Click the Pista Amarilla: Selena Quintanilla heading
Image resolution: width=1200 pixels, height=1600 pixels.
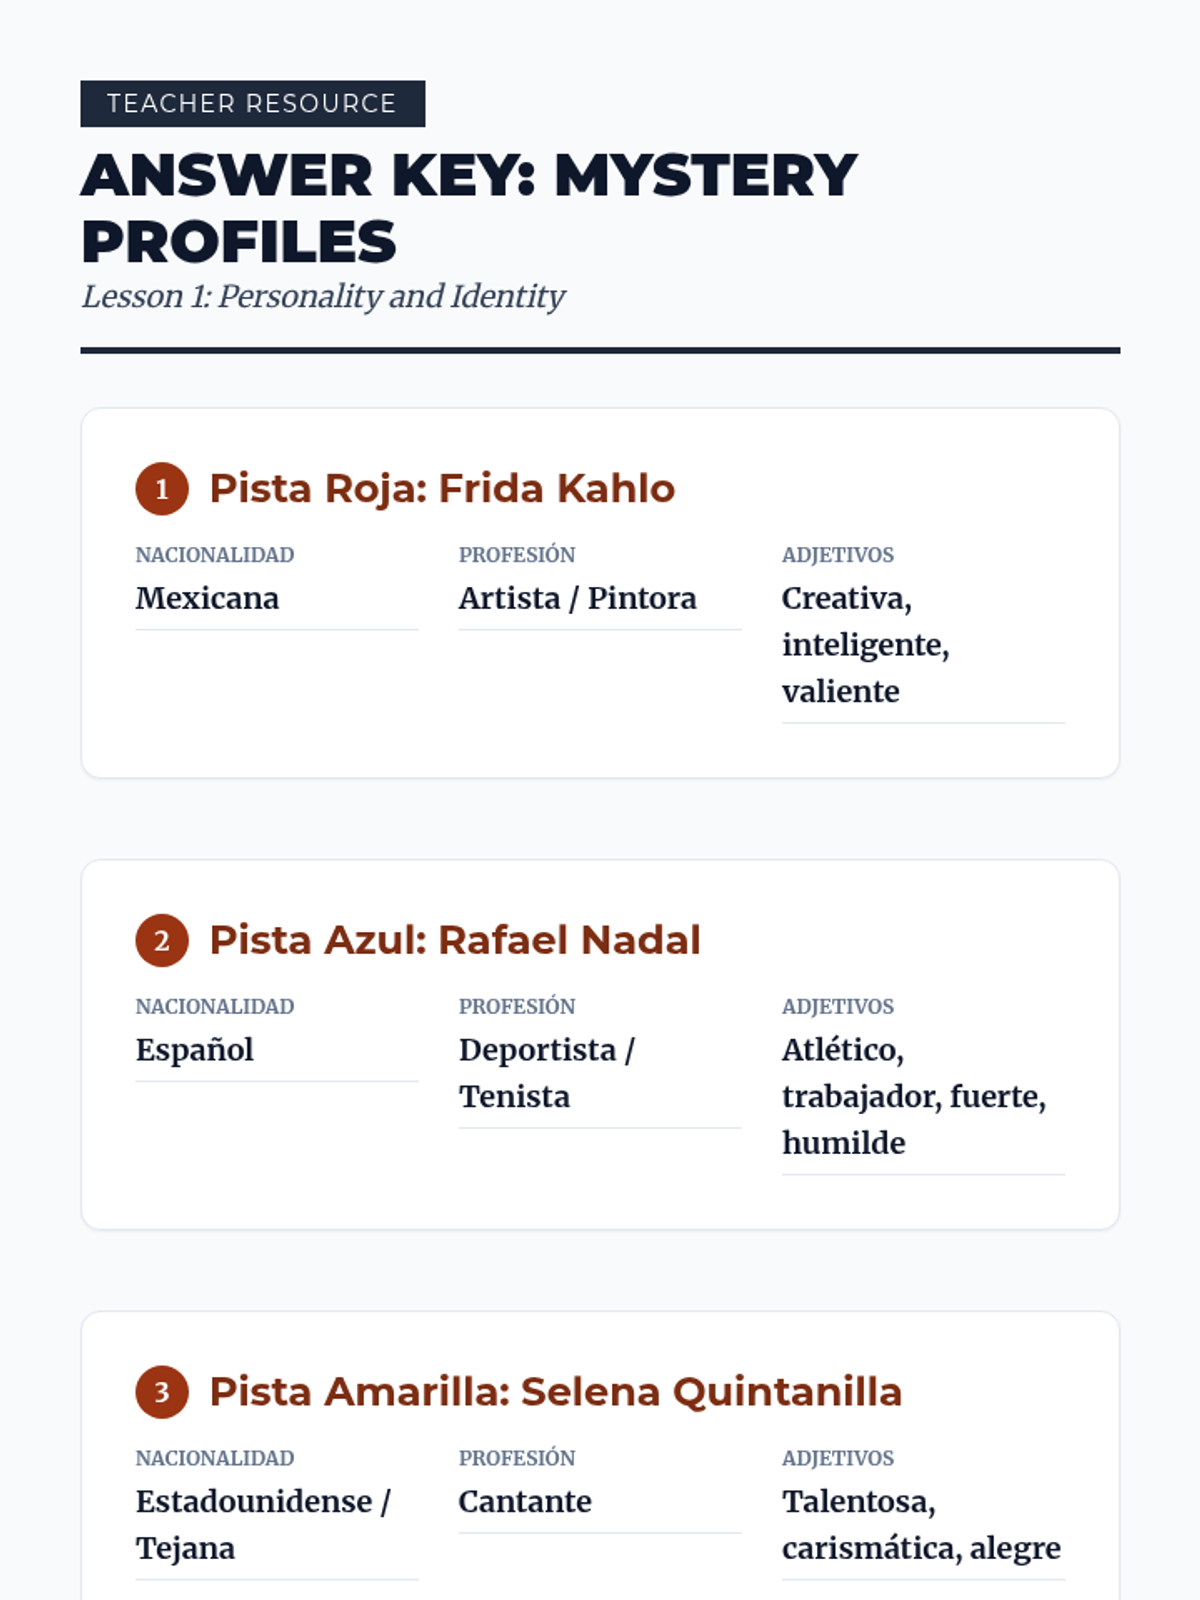[x=555, y=1392]
